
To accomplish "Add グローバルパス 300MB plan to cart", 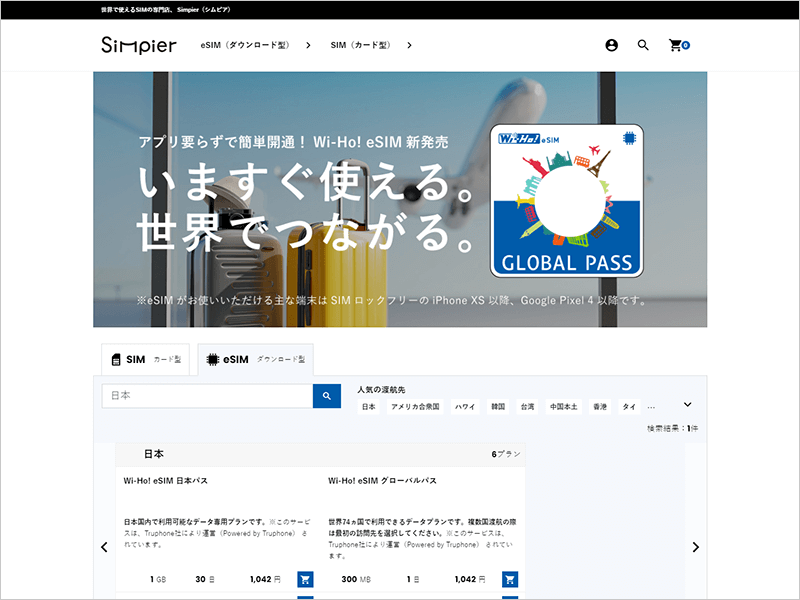I will 510,579.
